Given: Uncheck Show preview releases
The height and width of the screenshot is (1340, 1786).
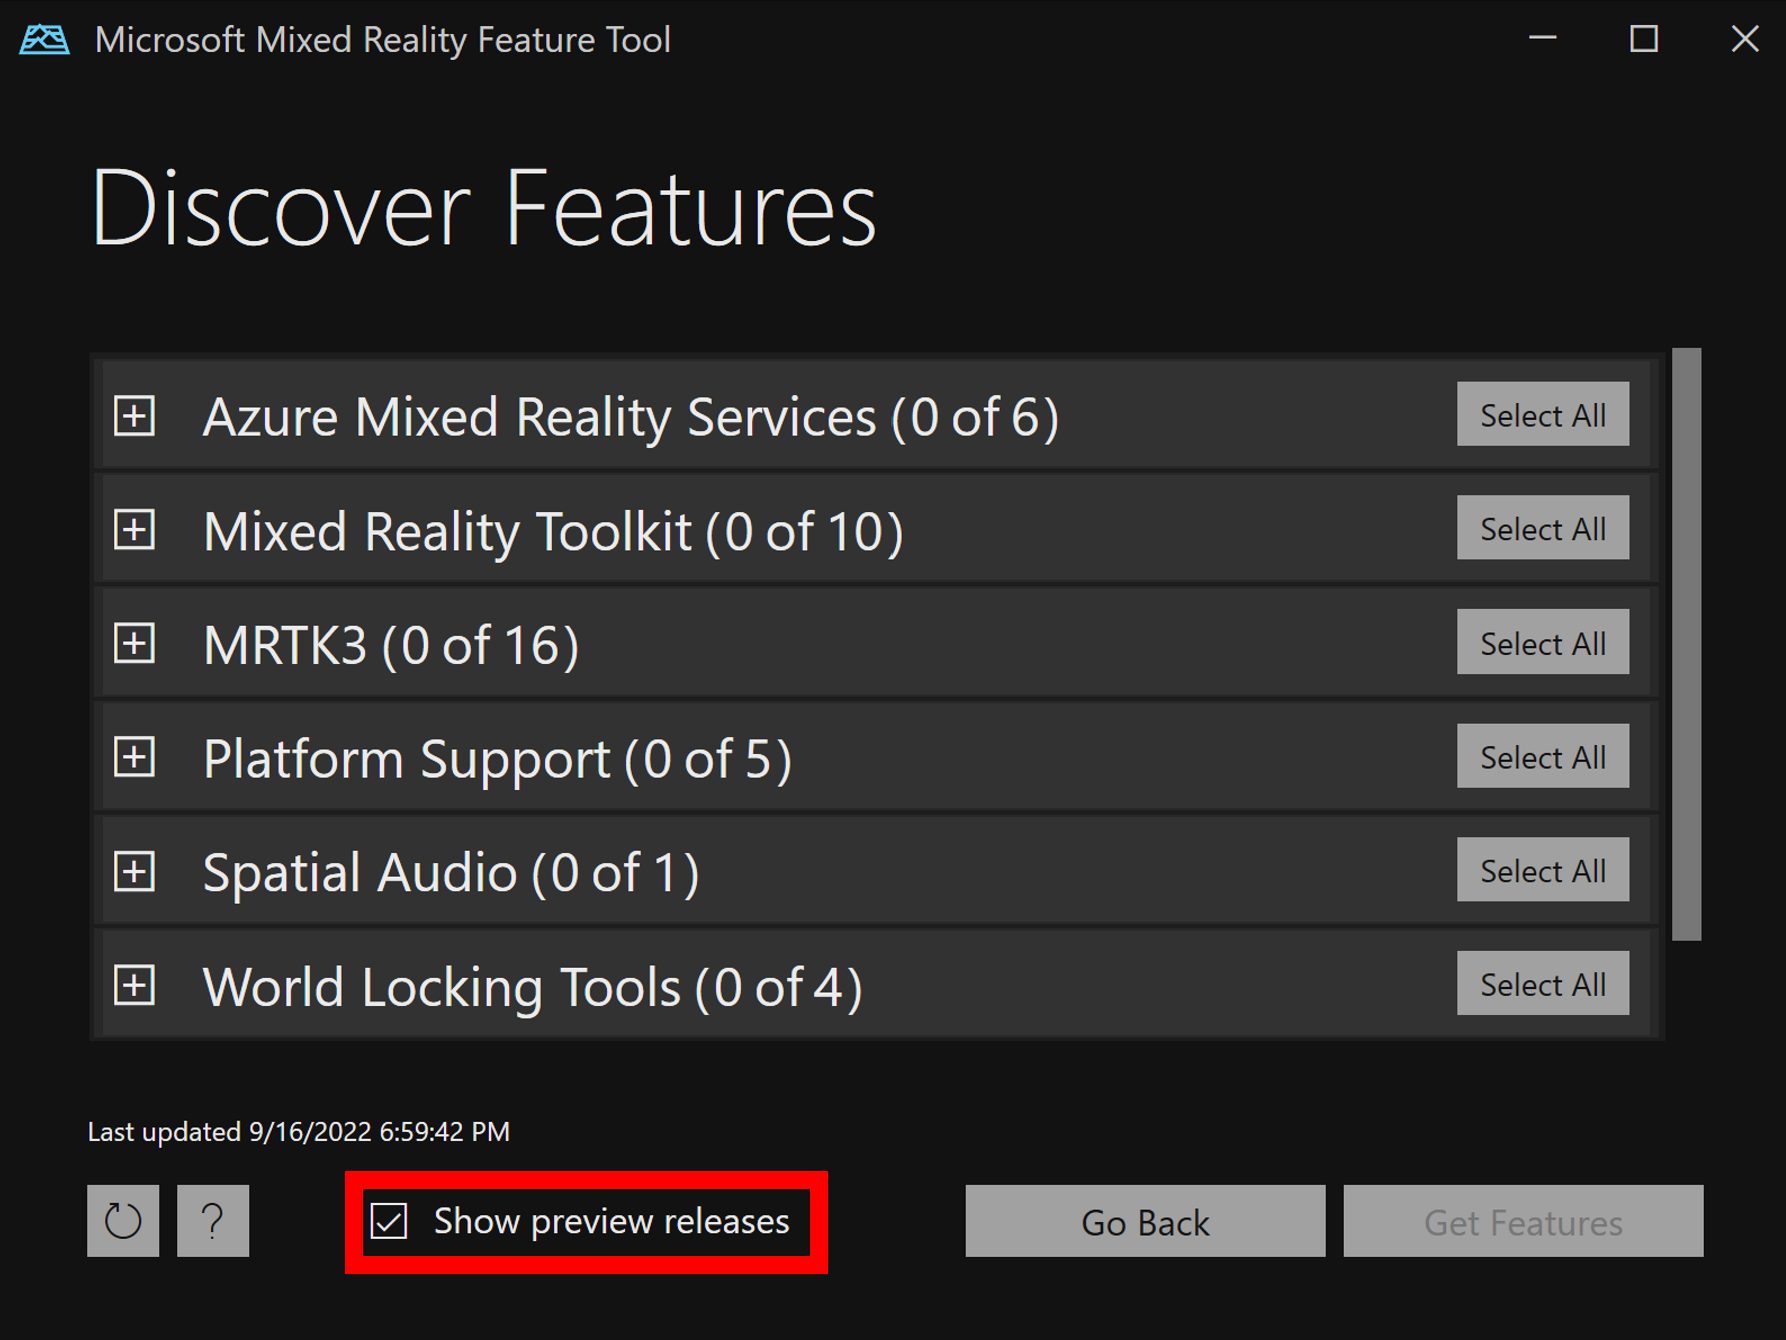Looking at the screenshot, I should pyautogui.click(x=388, y=1221).
